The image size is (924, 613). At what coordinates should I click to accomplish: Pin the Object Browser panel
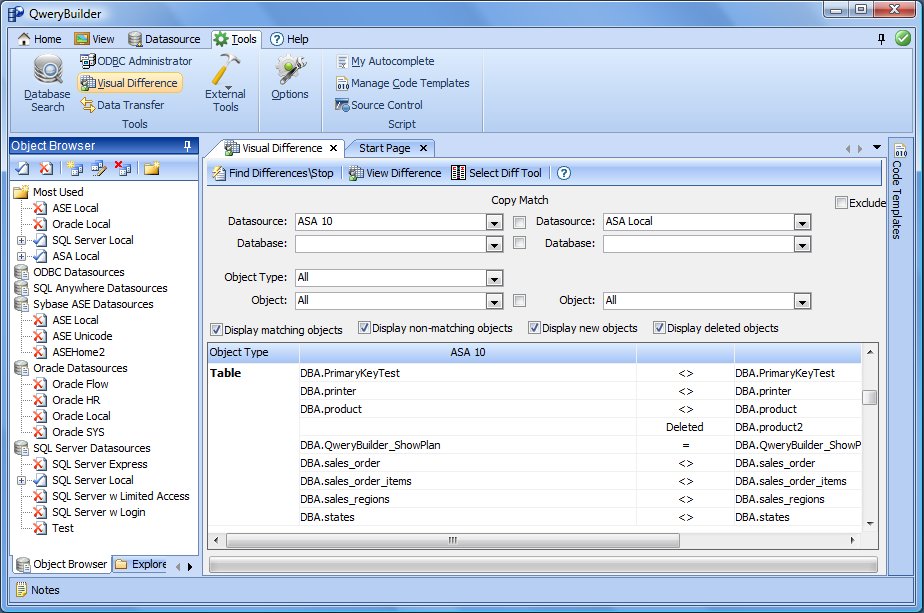[187, 146]
